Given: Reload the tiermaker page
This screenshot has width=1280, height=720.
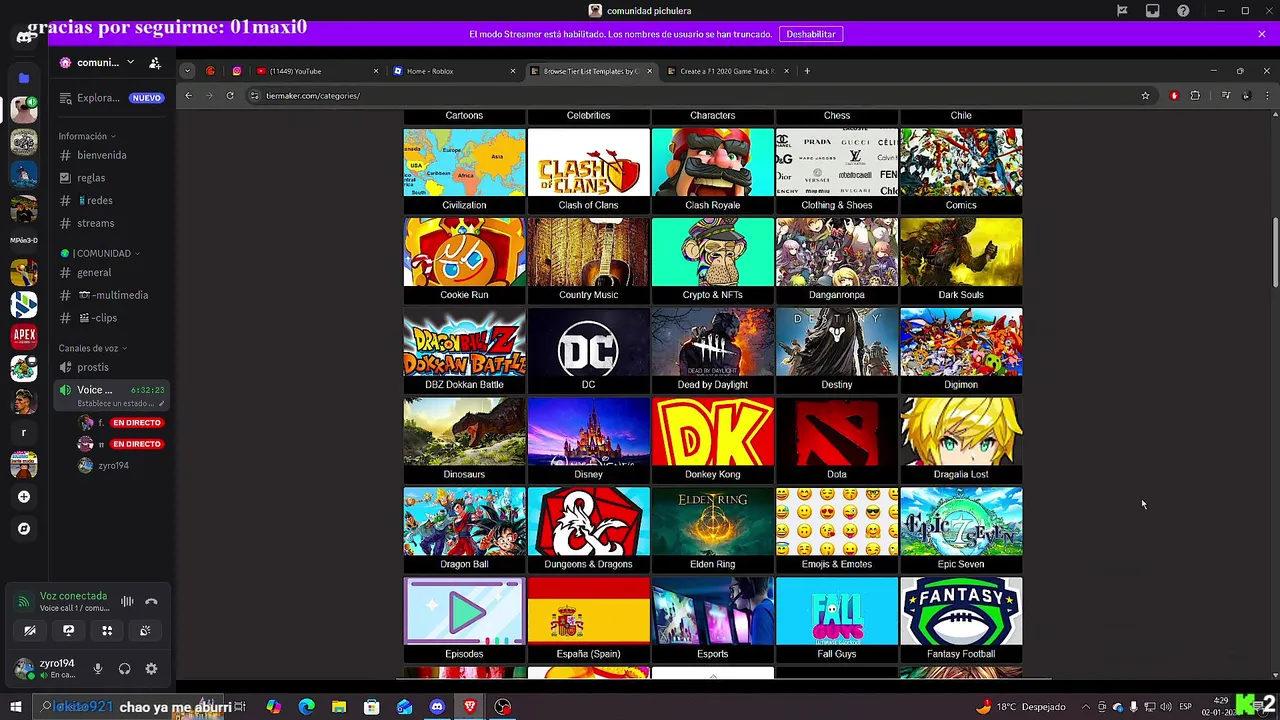Looking at the screenshot, I should coord(230,96).
